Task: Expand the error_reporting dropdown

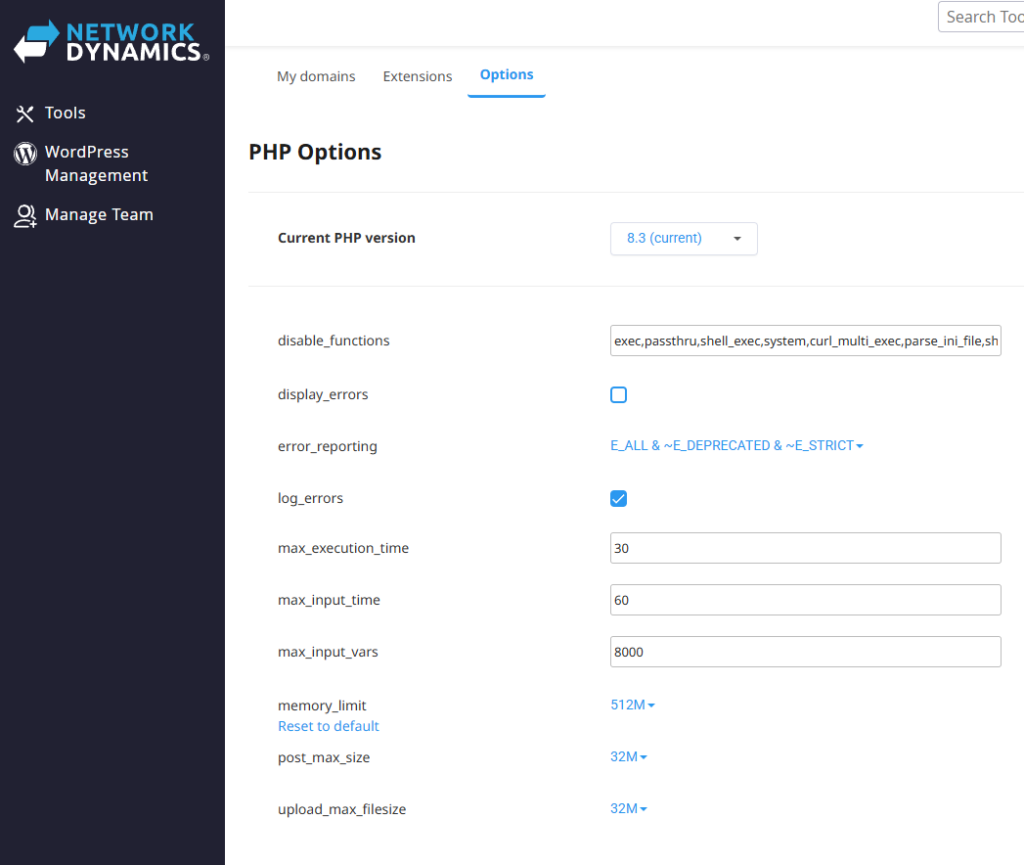Action: pyautogui.click(x=736, y=446)
